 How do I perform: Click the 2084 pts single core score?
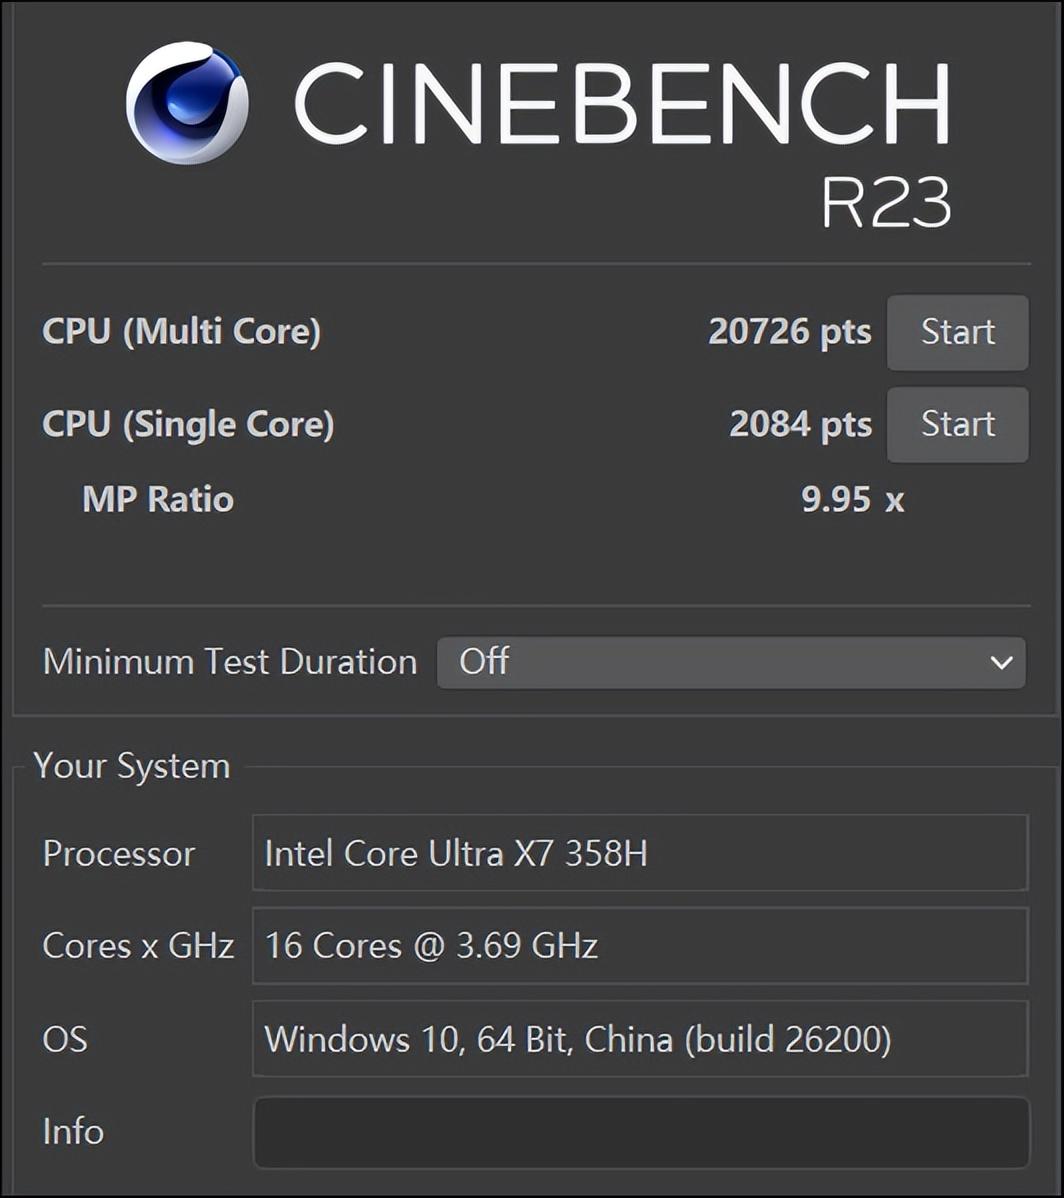(x=800, y=424)
